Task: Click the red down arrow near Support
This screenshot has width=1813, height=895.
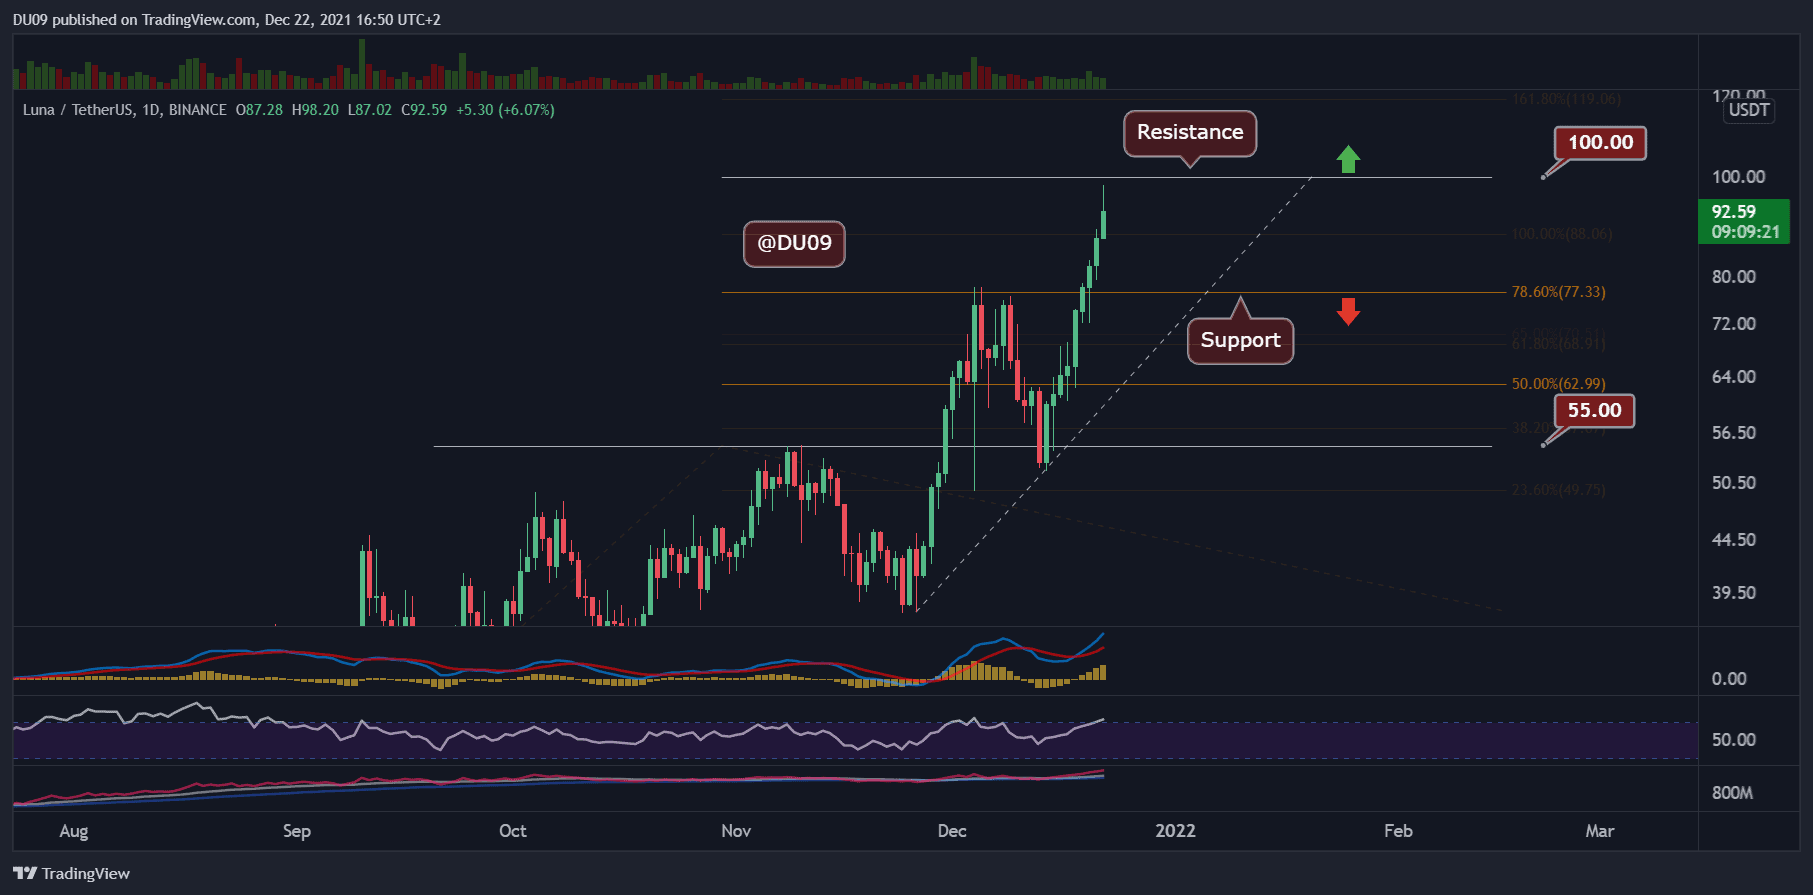Action: (1348, 312)
